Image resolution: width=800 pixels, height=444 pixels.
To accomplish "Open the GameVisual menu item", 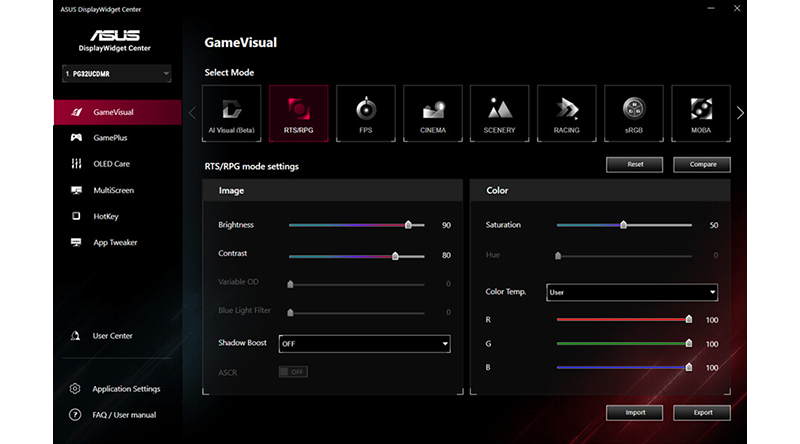I will coord(117,112).
